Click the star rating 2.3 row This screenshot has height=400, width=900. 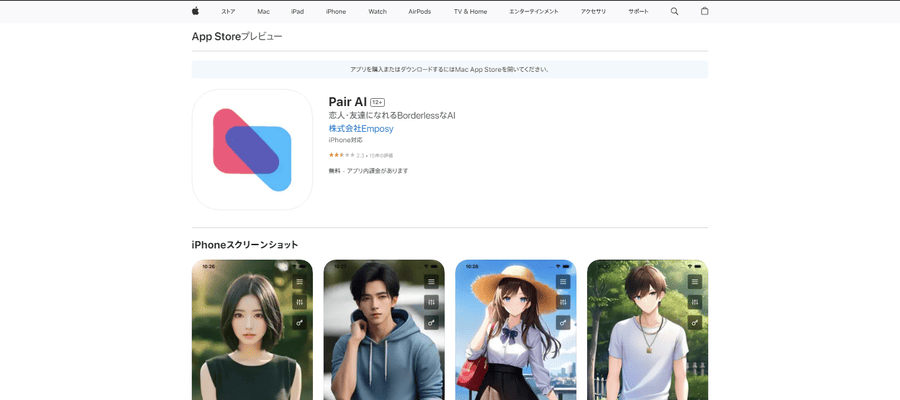pos(361,156)
